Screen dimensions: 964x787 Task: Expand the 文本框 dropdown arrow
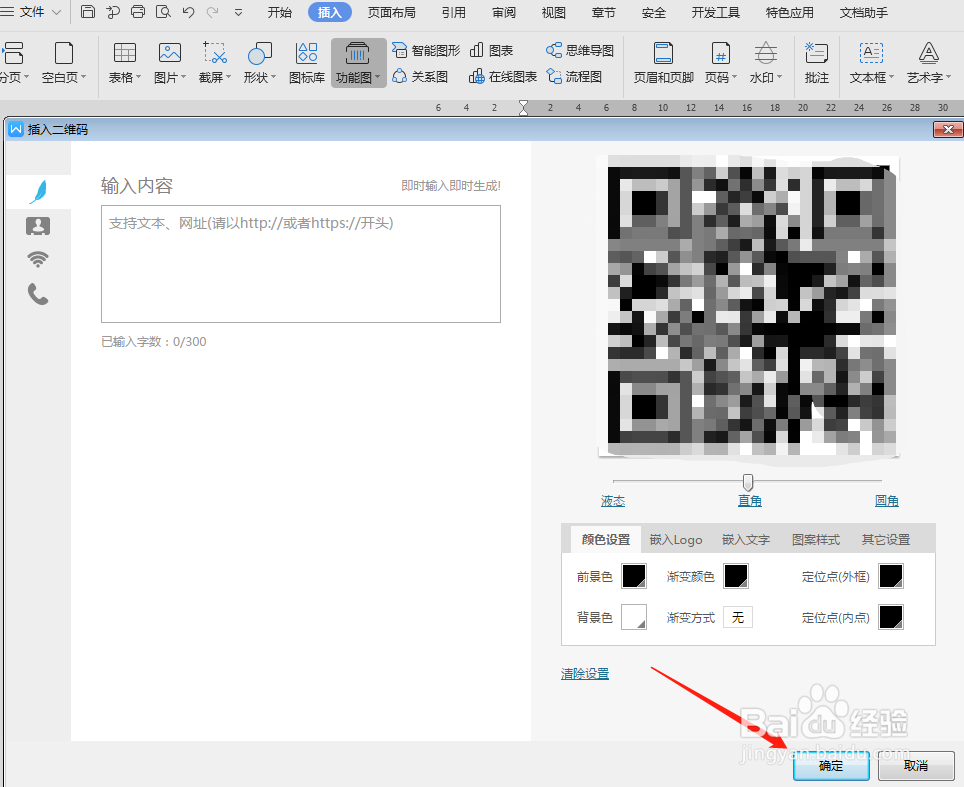pos(891,77)
